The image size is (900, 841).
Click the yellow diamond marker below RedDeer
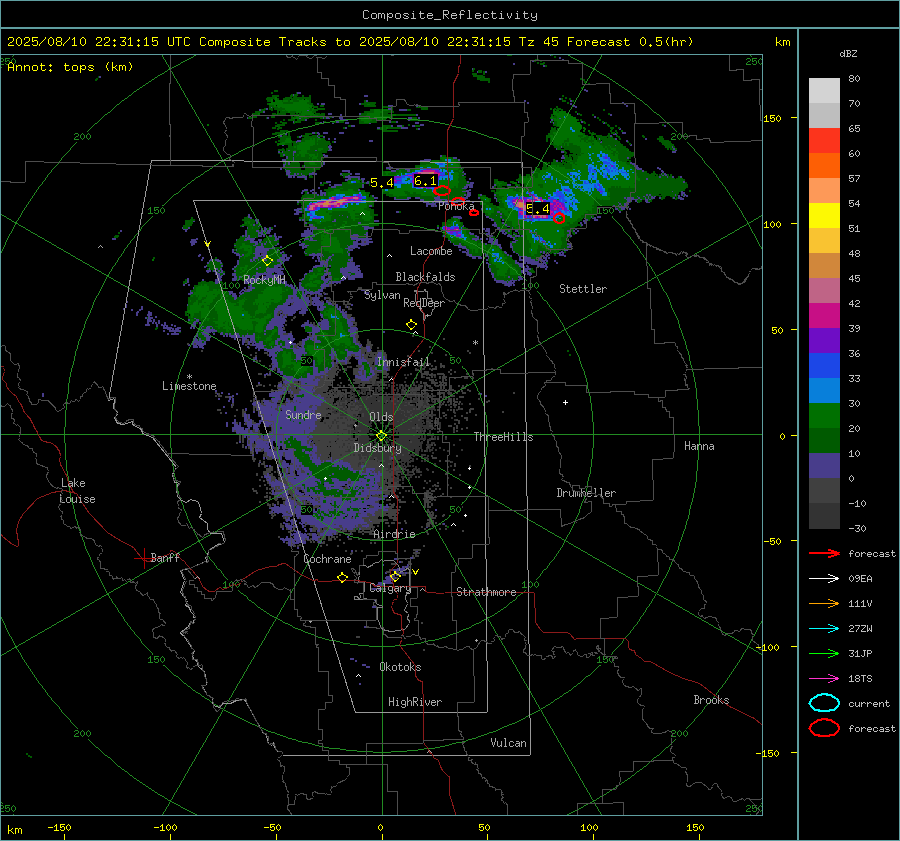coord(412,325)
